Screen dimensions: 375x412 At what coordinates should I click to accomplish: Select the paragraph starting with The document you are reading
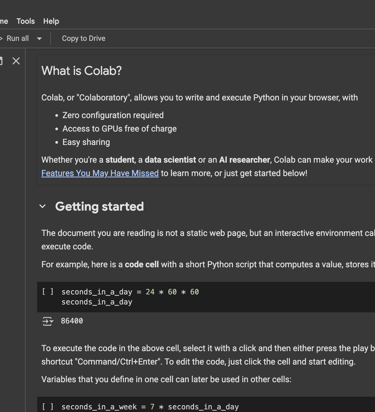tap(208, 240)
